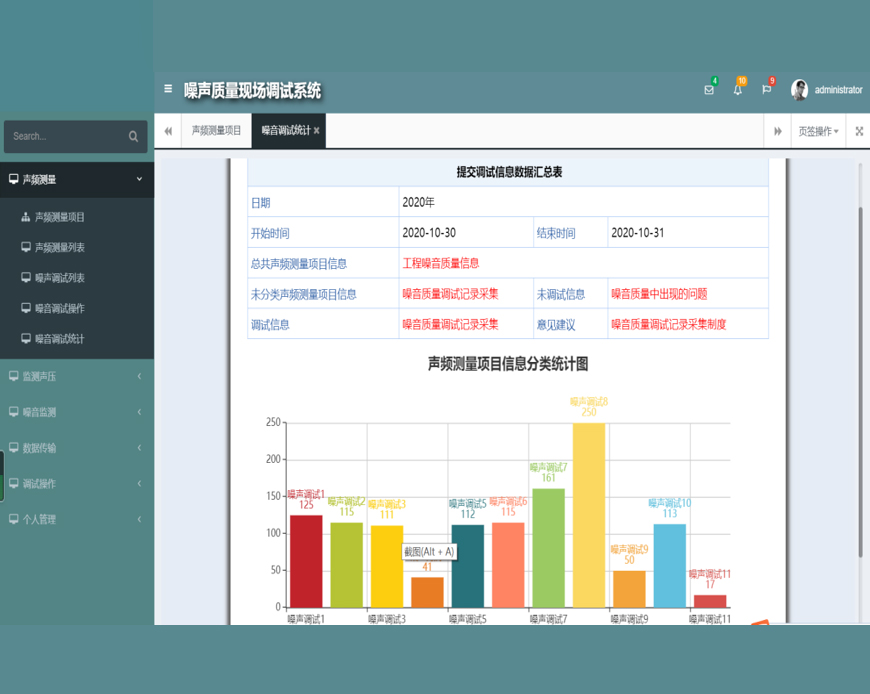Switch to the 声频测量项目 tab
The image size is (870, 694).
coord(216,131)
